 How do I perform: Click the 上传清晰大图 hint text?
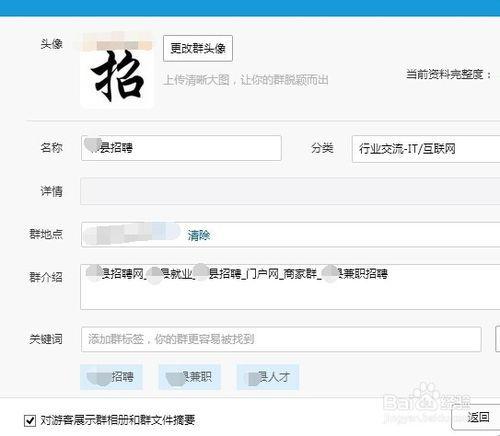click(x=246, y=80)
